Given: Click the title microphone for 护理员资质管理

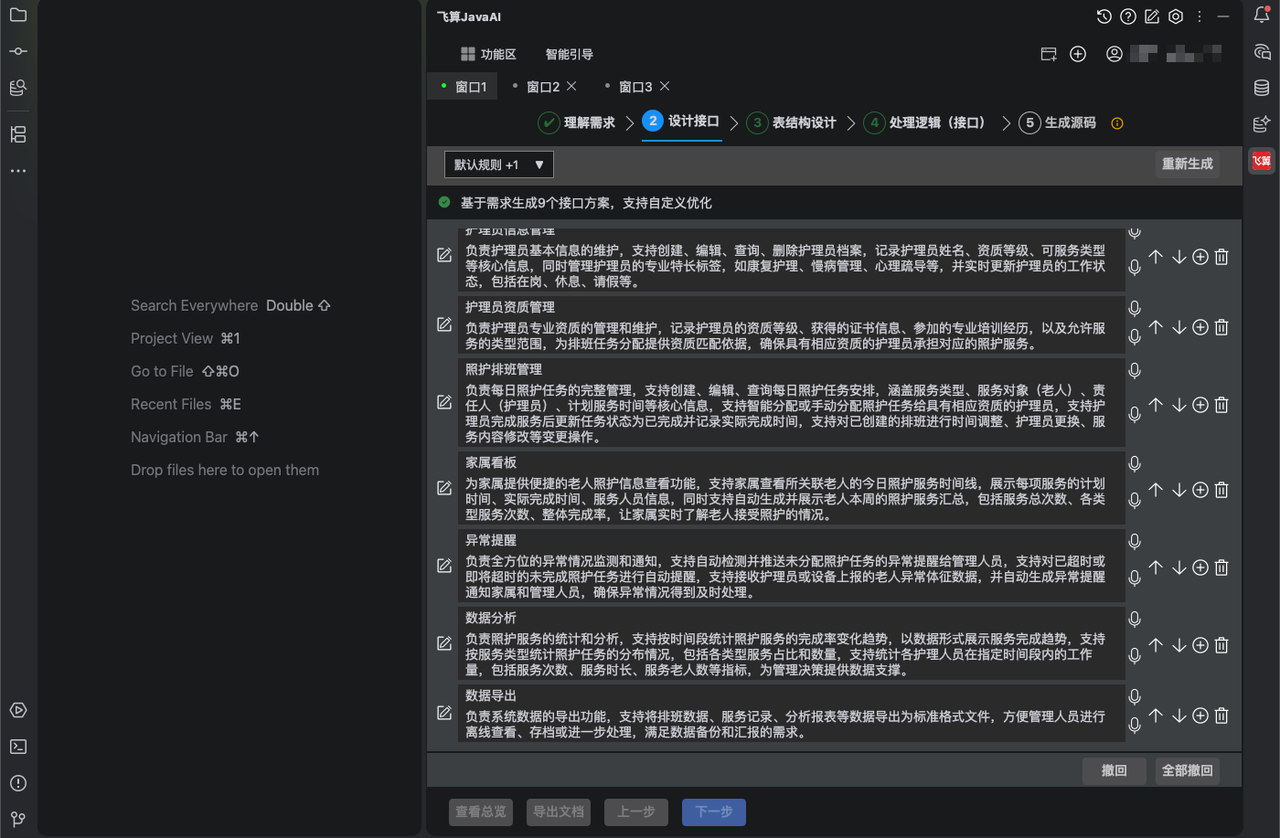Looking at the screenshot, I should [1135, 308].
